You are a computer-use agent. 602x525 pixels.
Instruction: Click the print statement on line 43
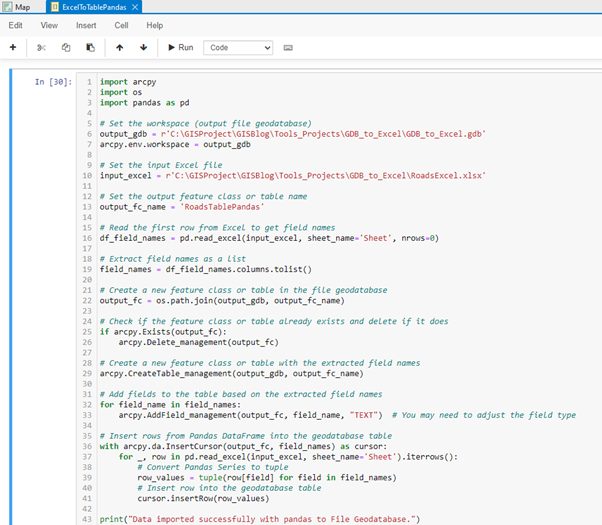pos(260,519)
